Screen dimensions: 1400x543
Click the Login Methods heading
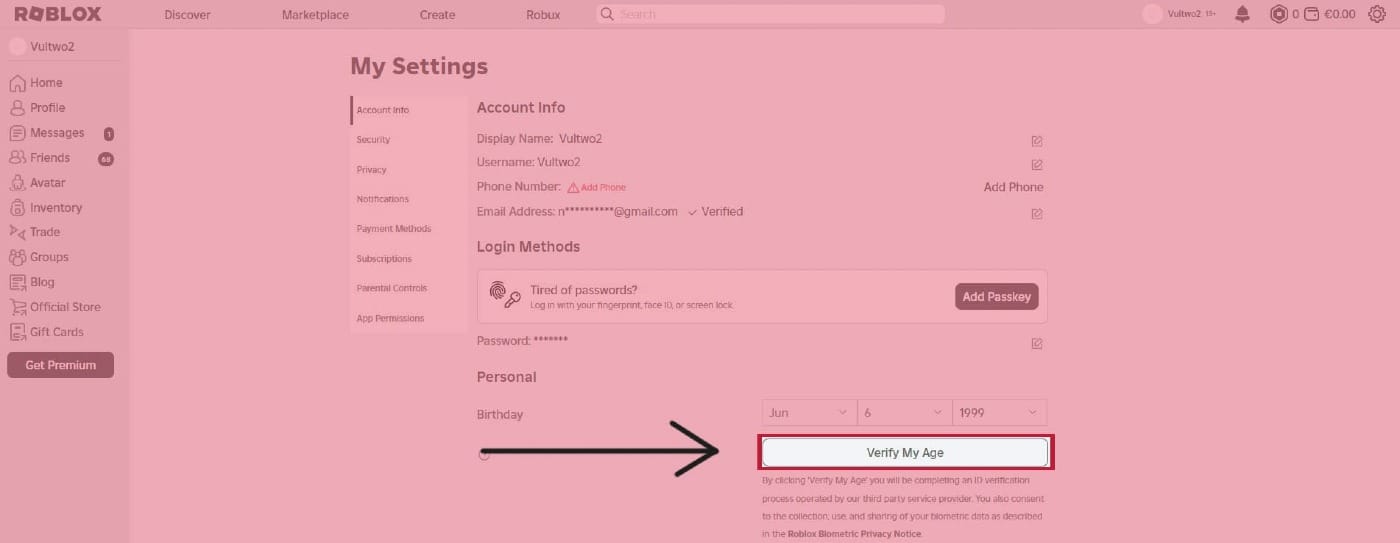pos(528,247)
